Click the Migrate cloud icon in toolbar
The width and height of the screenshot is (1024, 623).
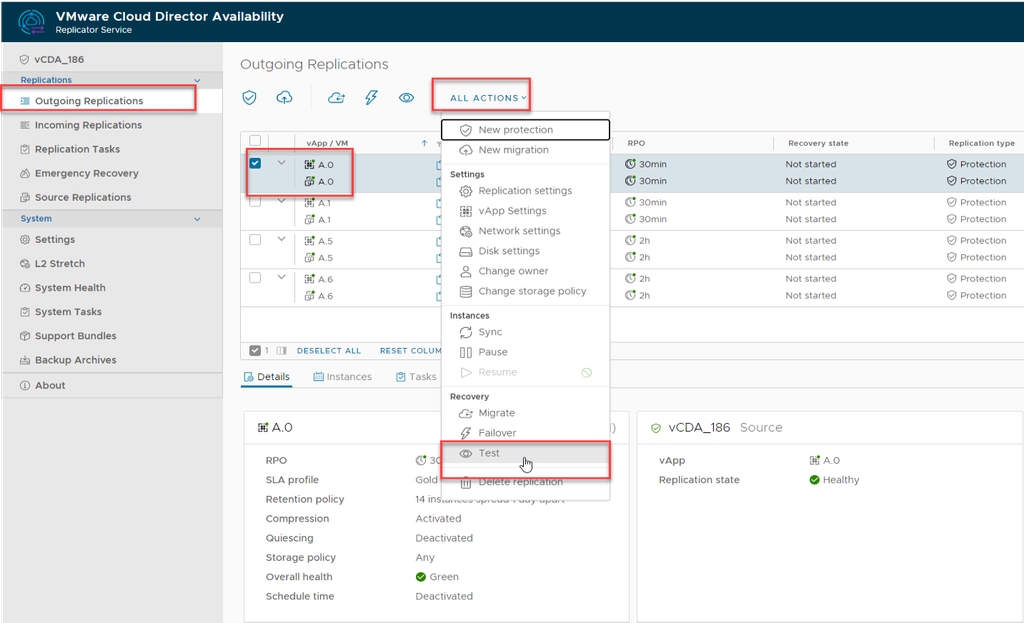coord(336,97)
